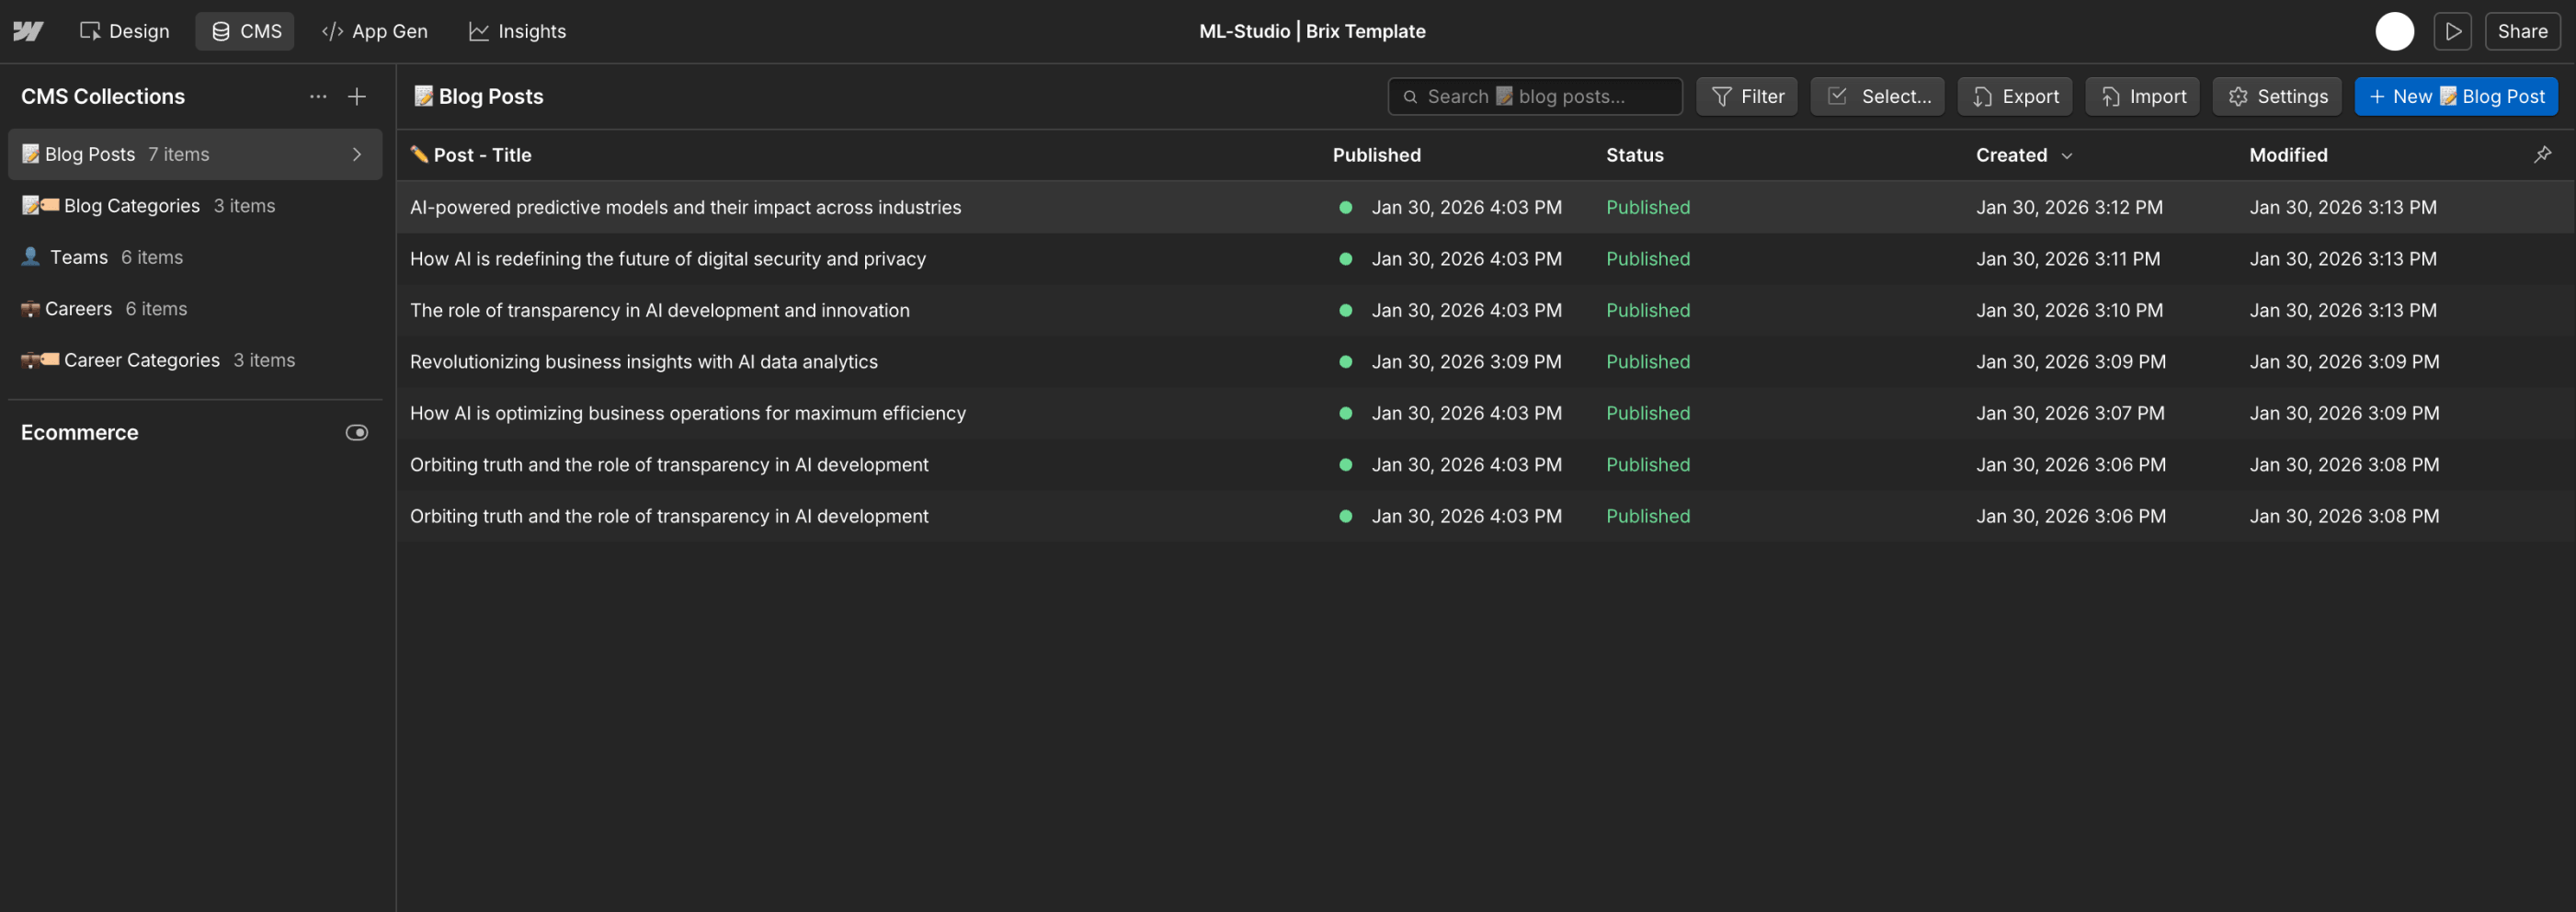2576x912 pixels.
Task: Click inside the blog posts search field
Action: coord(1535,96)
